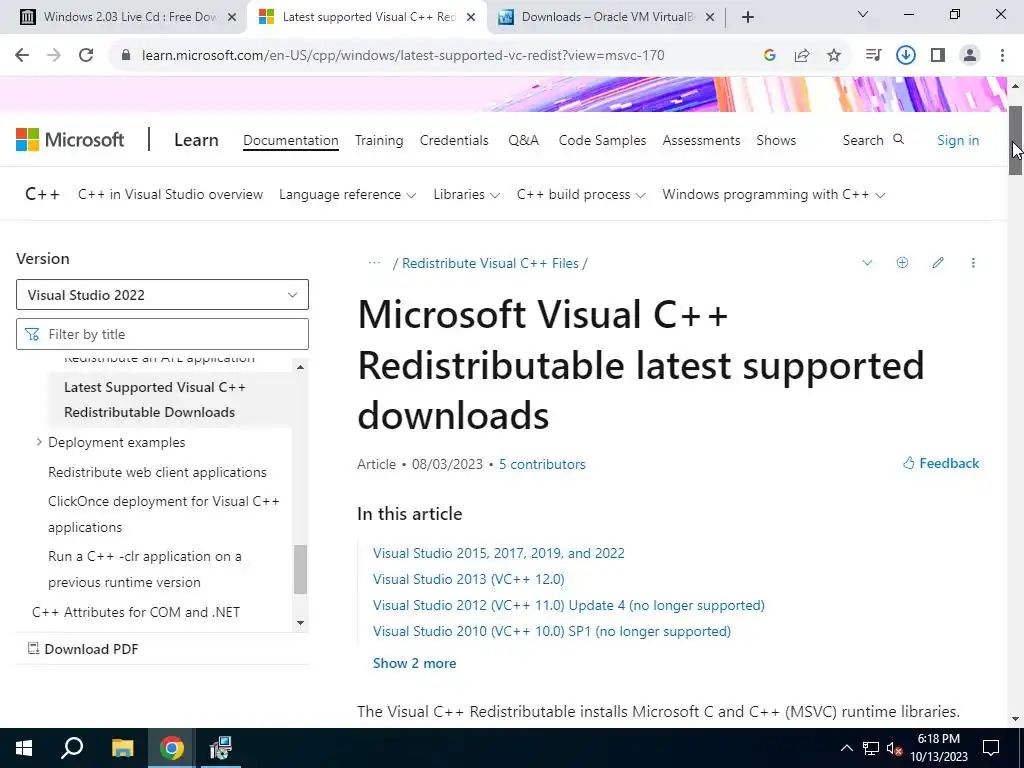Open C++ Attributes for COM and .NET
Viewport: 1024px width, 768px height.
(136, 612)
